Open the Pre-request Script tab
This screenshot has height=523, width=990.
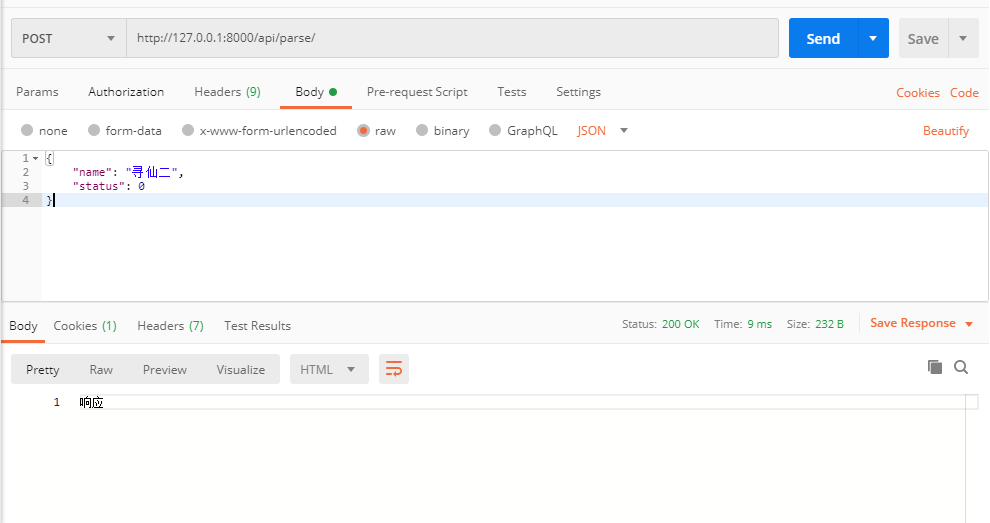click(417, 92)
